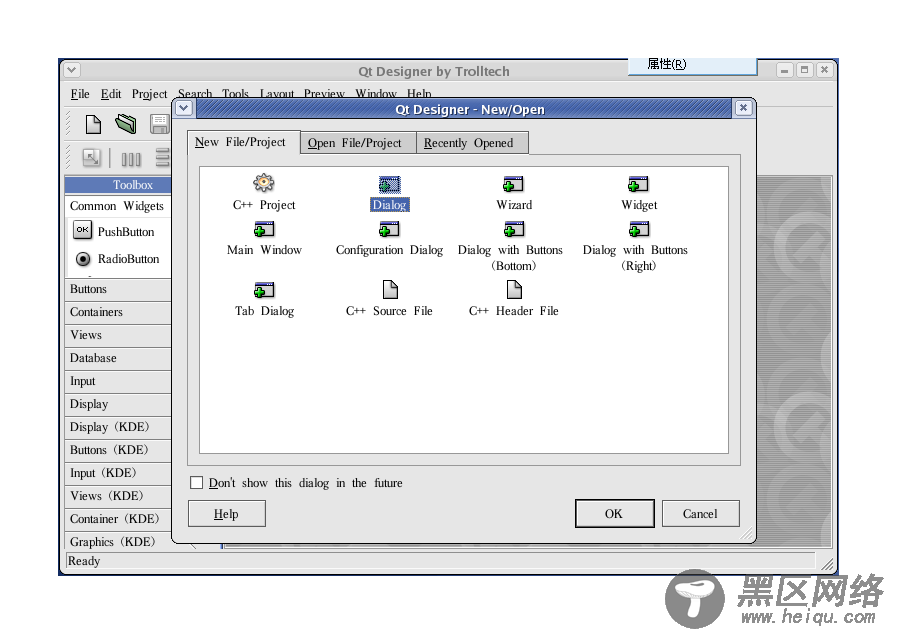
Task: Click the OK button
Action: pos(614,513)
